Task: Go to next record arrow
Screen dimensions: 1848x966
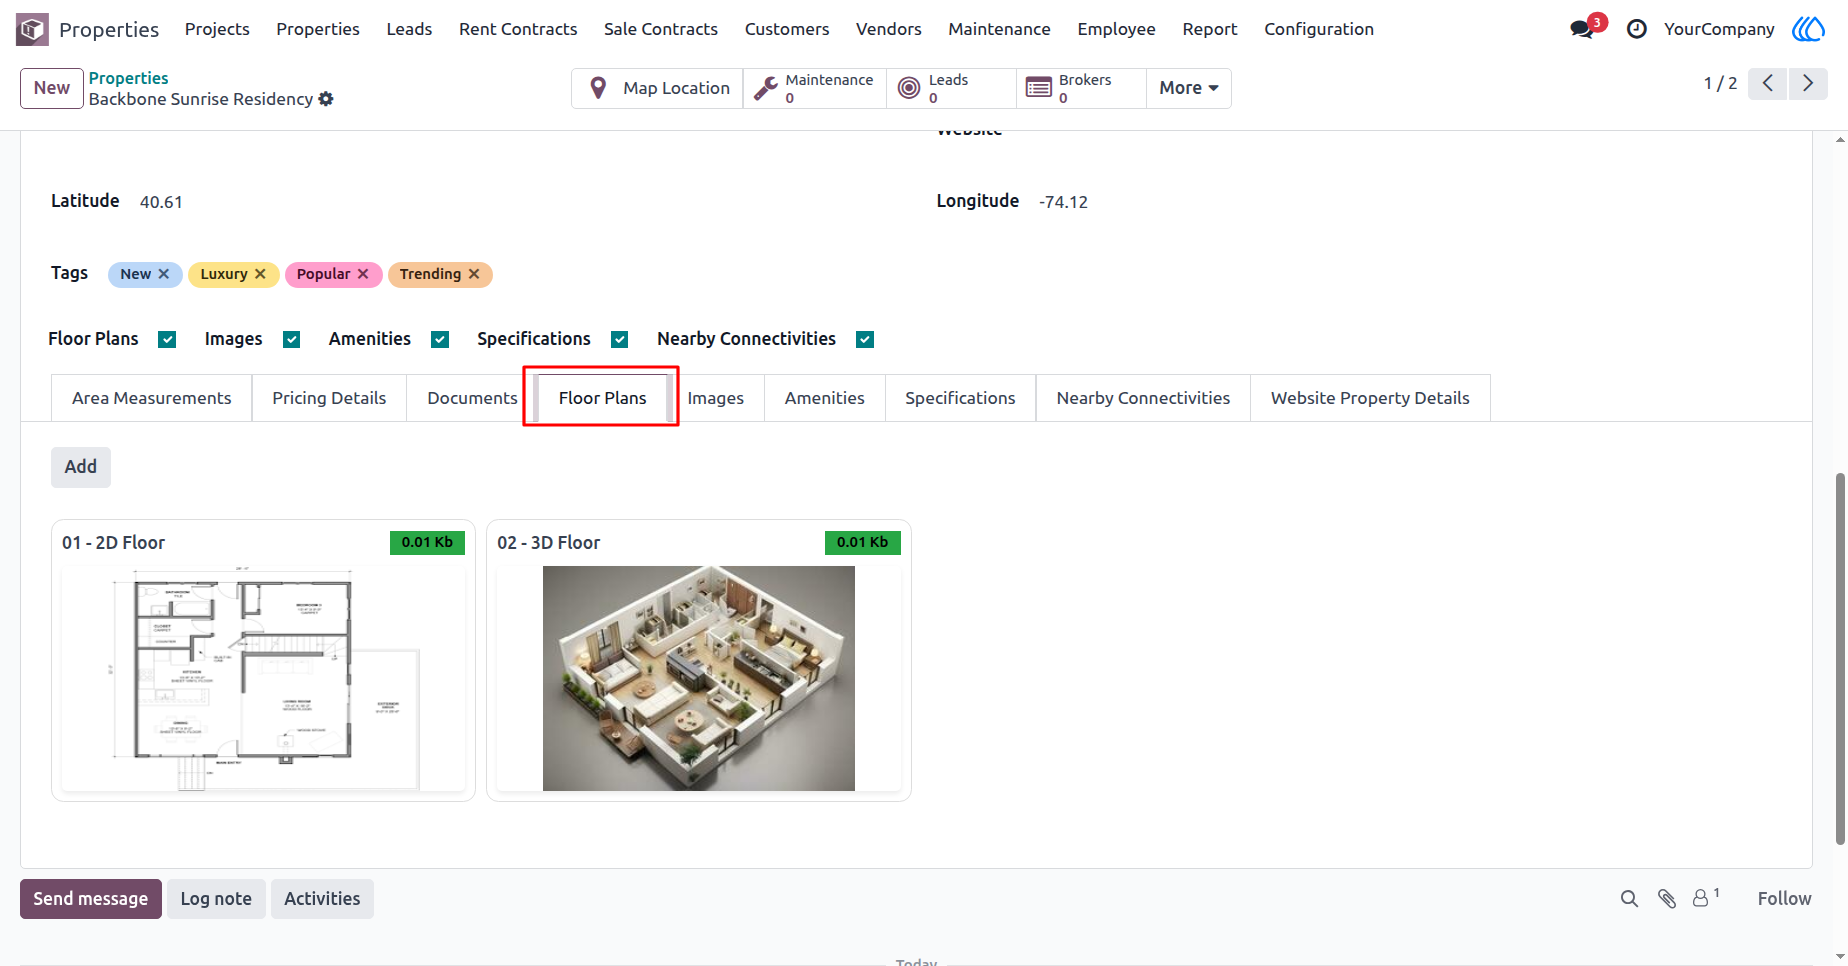Action: 1808,83
